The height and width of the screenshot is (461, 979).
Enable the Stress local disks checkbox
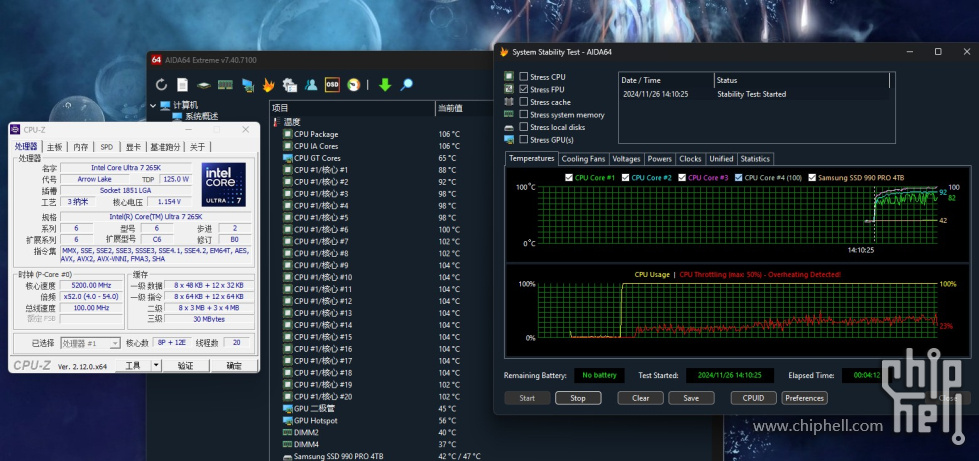pyautogui.click(x=524, y=127)
